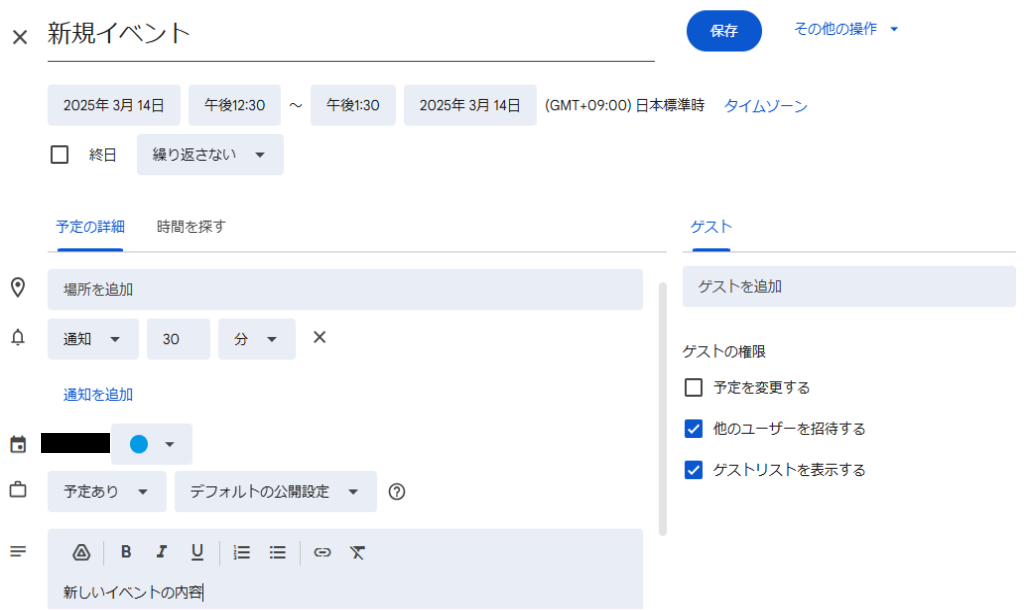Enable the 終日 all-day checkbox
This screenshot has height=610, width=1027.
point(60,155)
